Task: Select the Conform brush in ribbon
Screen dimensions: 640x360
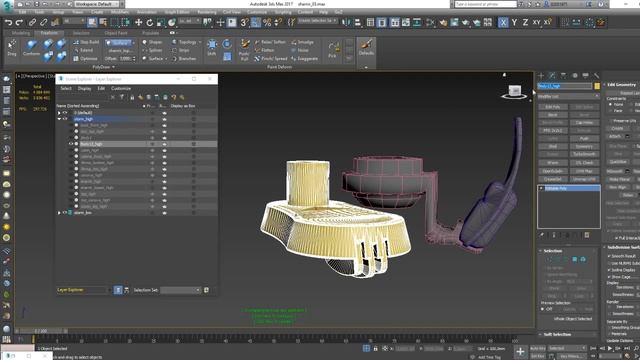Action: click(x=31, y=48)
